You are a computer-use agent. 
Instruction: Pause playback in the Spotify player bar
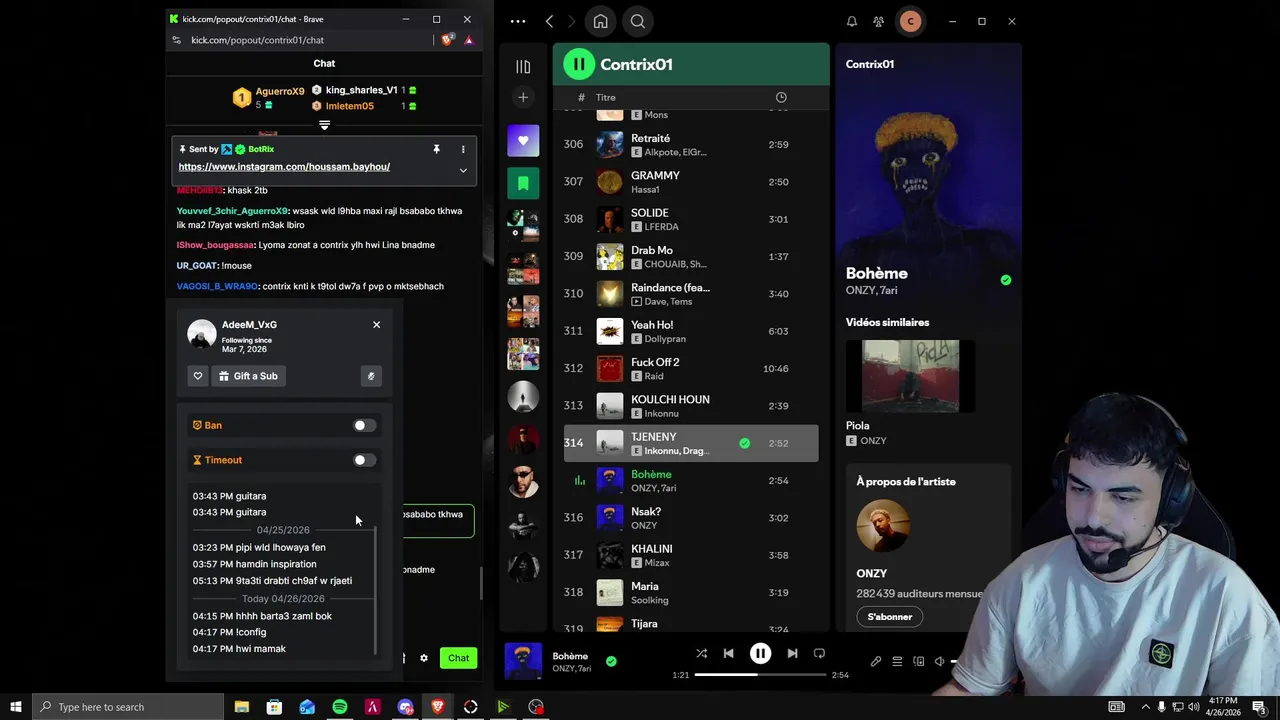(x=760, y=653)
